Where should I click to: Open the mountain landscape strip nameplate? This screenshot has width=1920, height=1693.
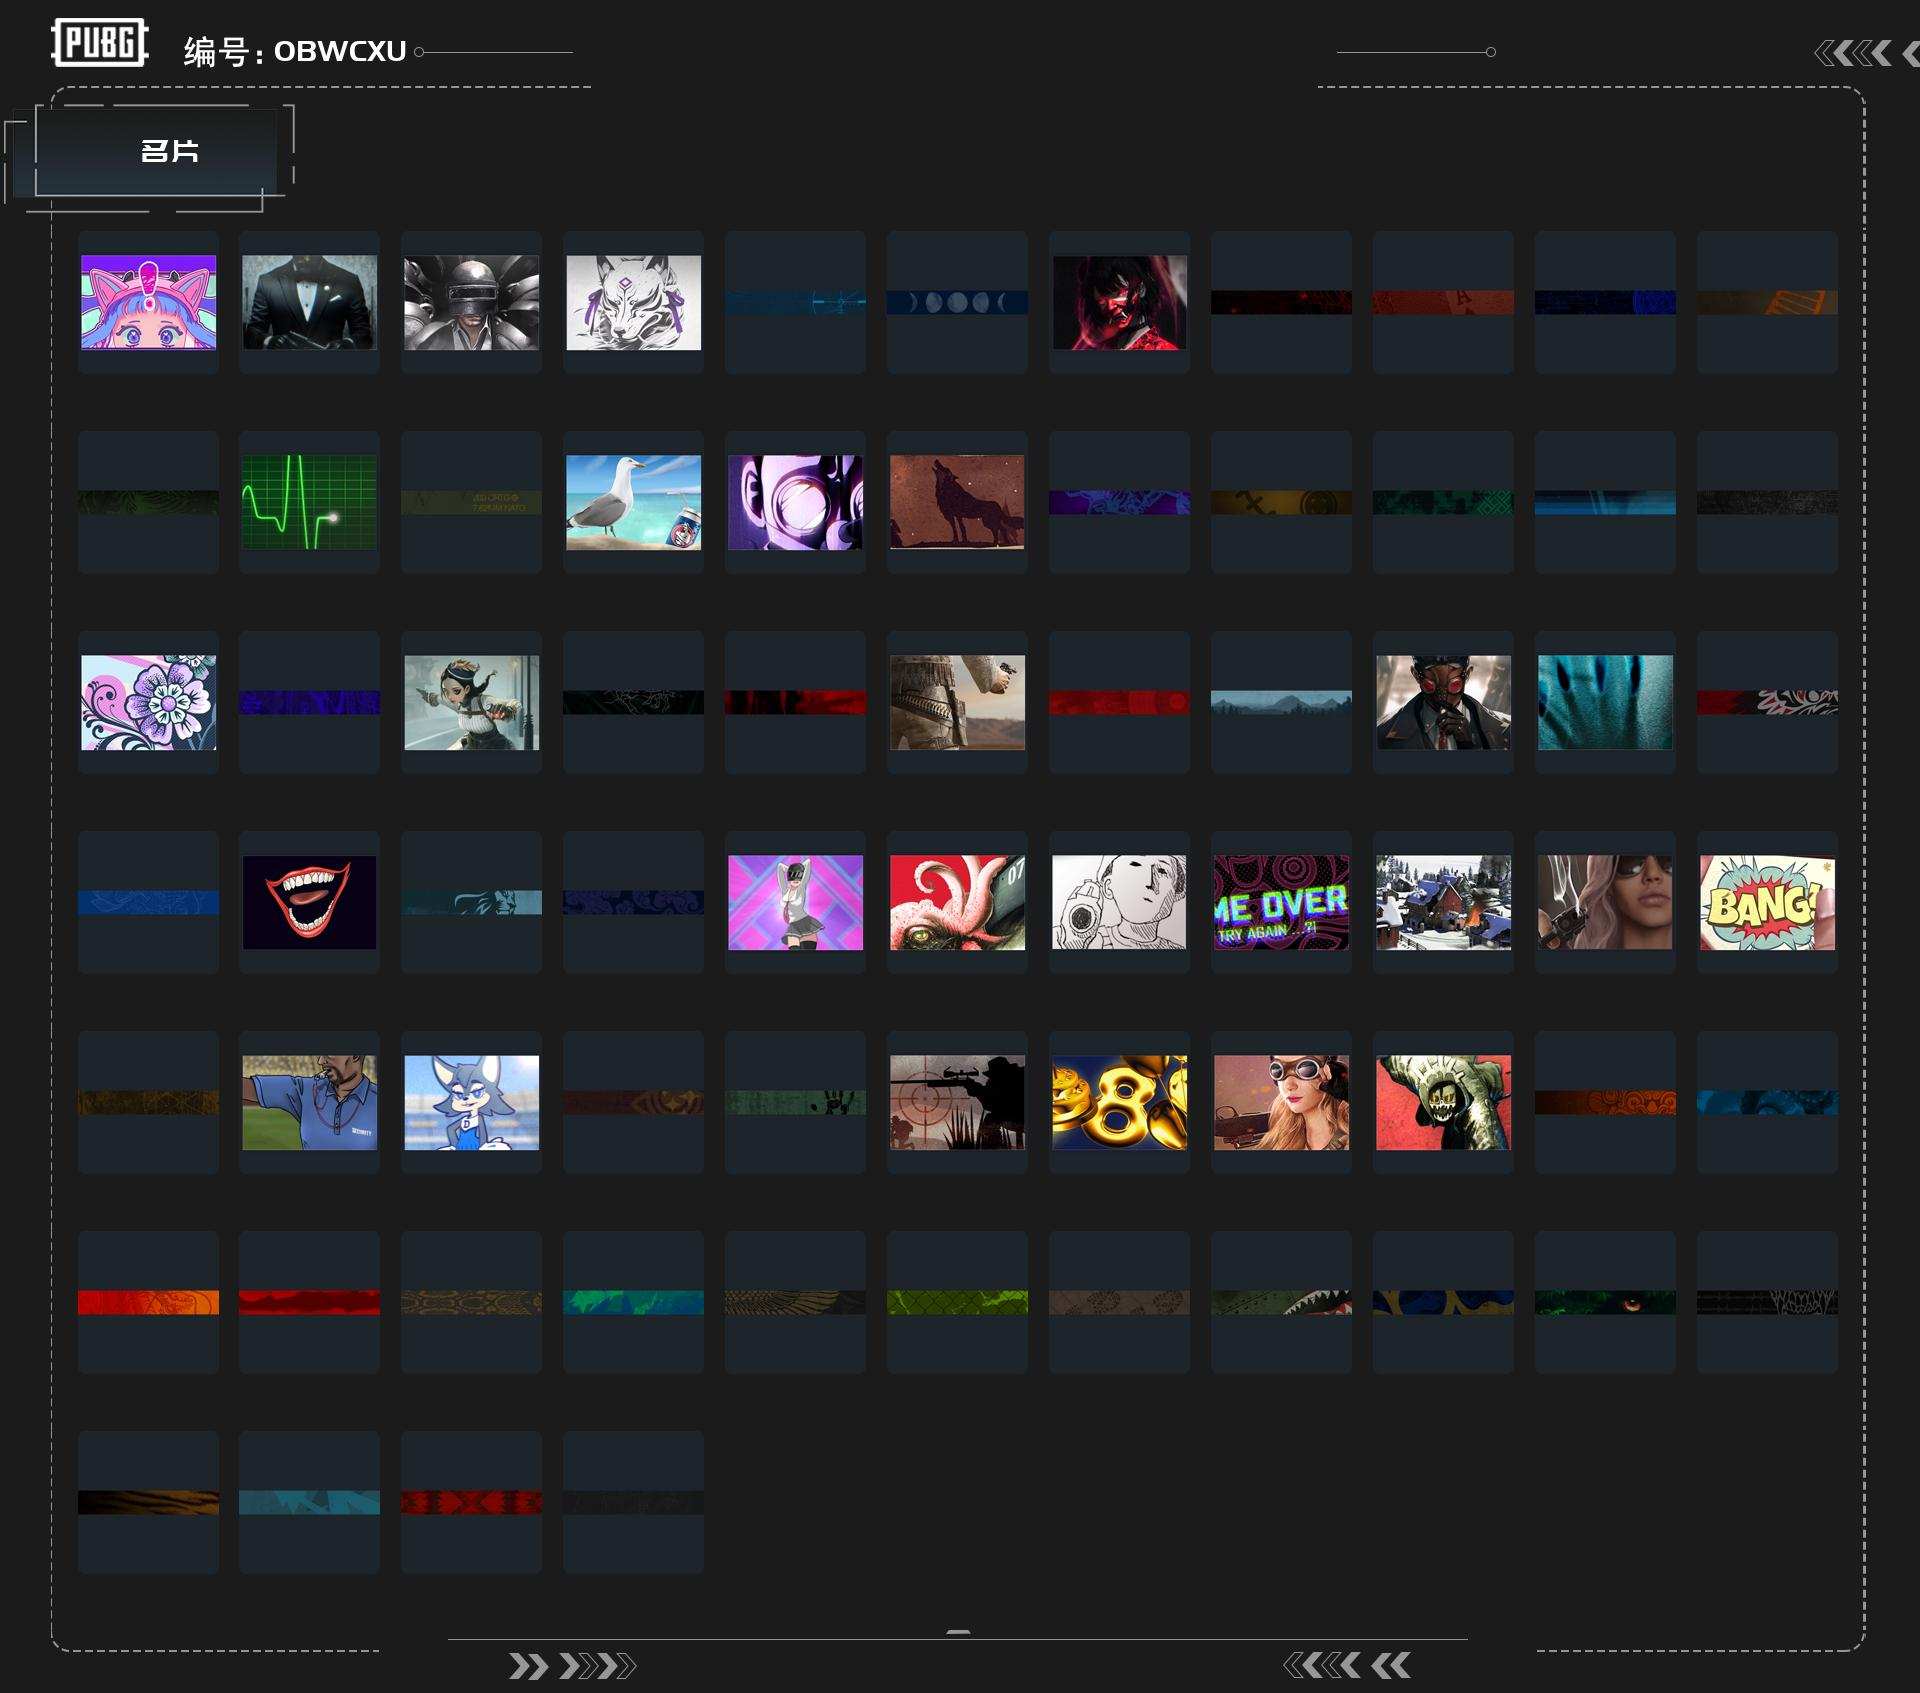tap(1281, 702)
